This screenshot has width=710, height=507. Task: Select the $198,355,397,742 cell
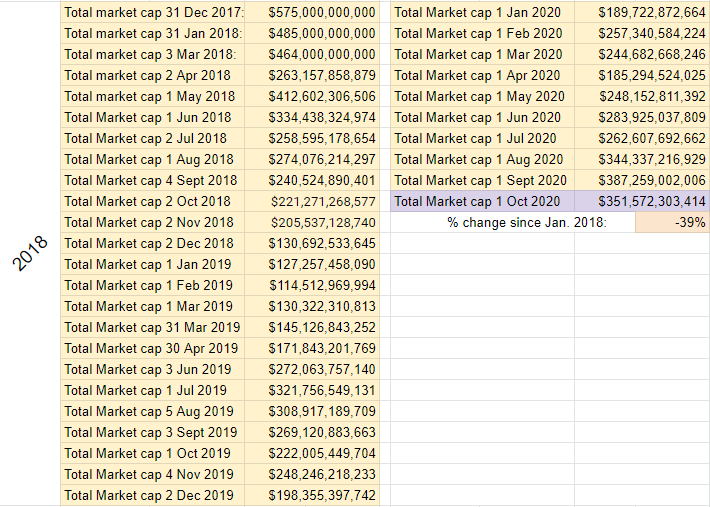click(x=312, y=495)
